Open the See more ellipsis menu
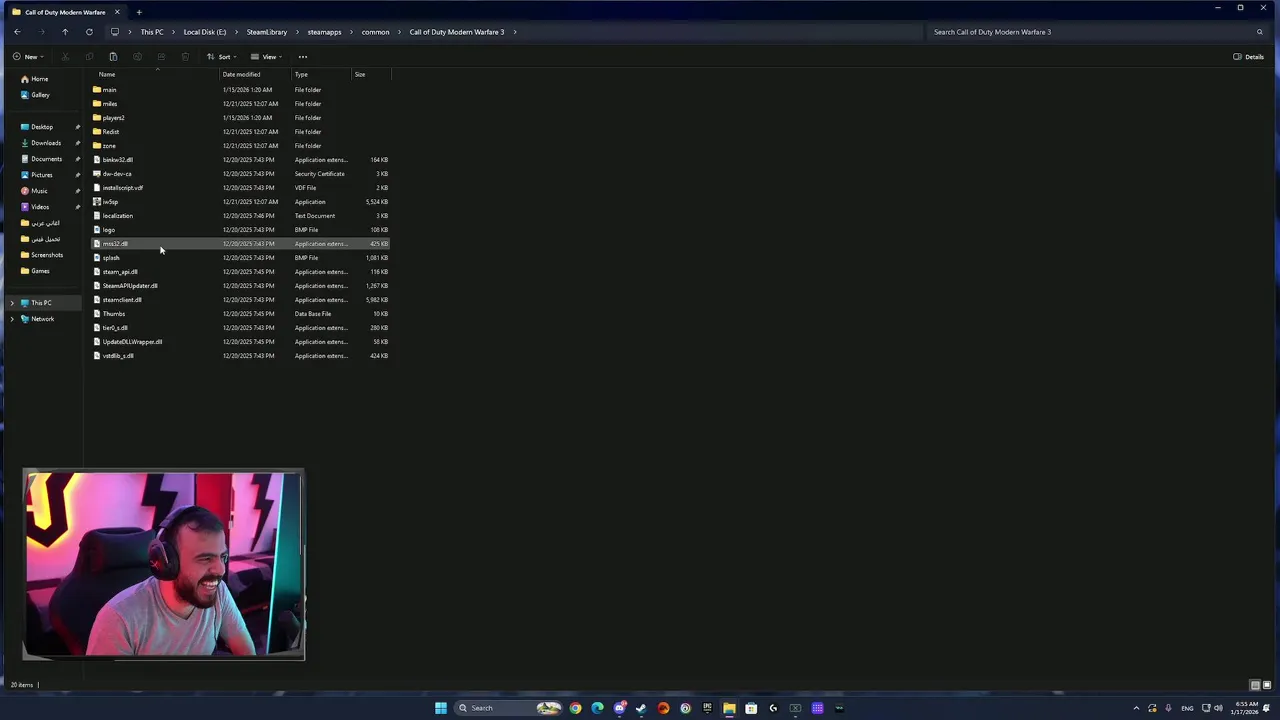 [x=303, y=57]
